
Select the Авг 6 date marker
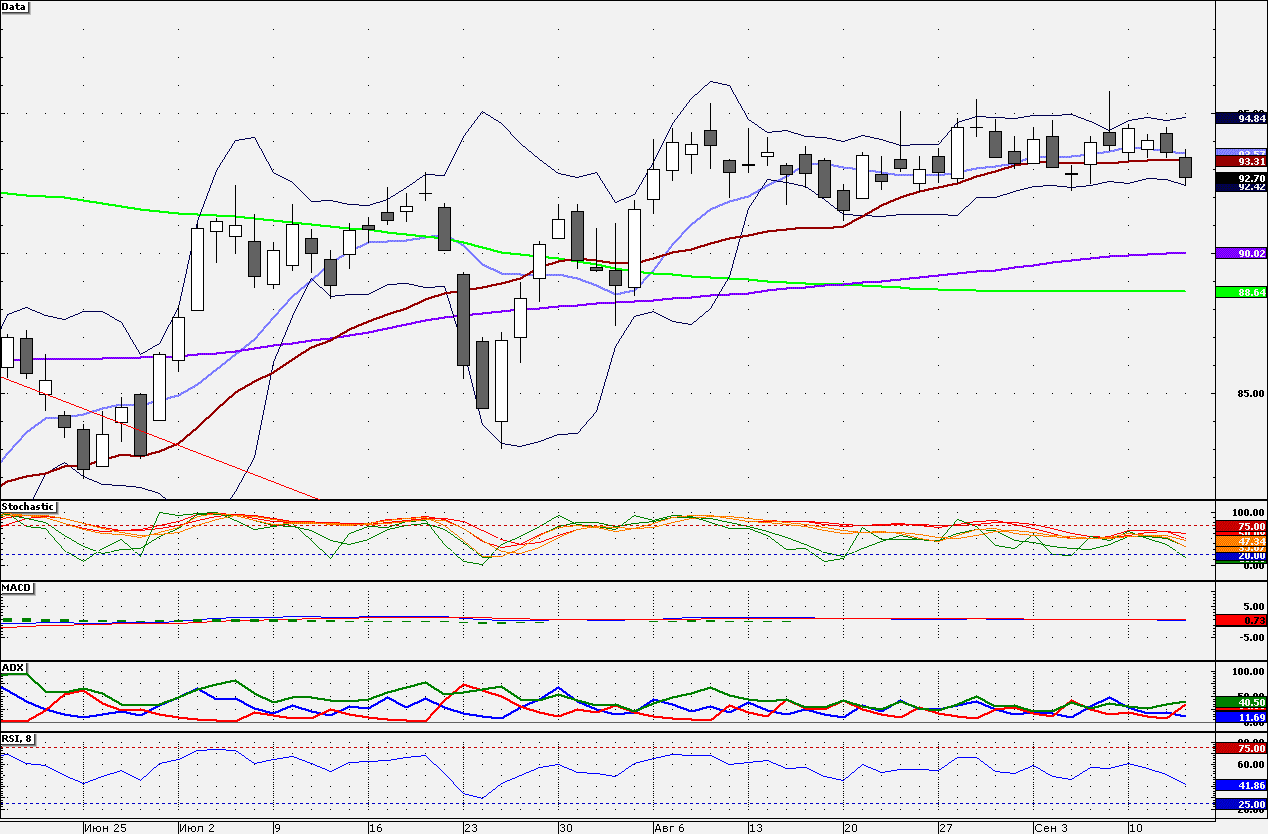(669, 828)
